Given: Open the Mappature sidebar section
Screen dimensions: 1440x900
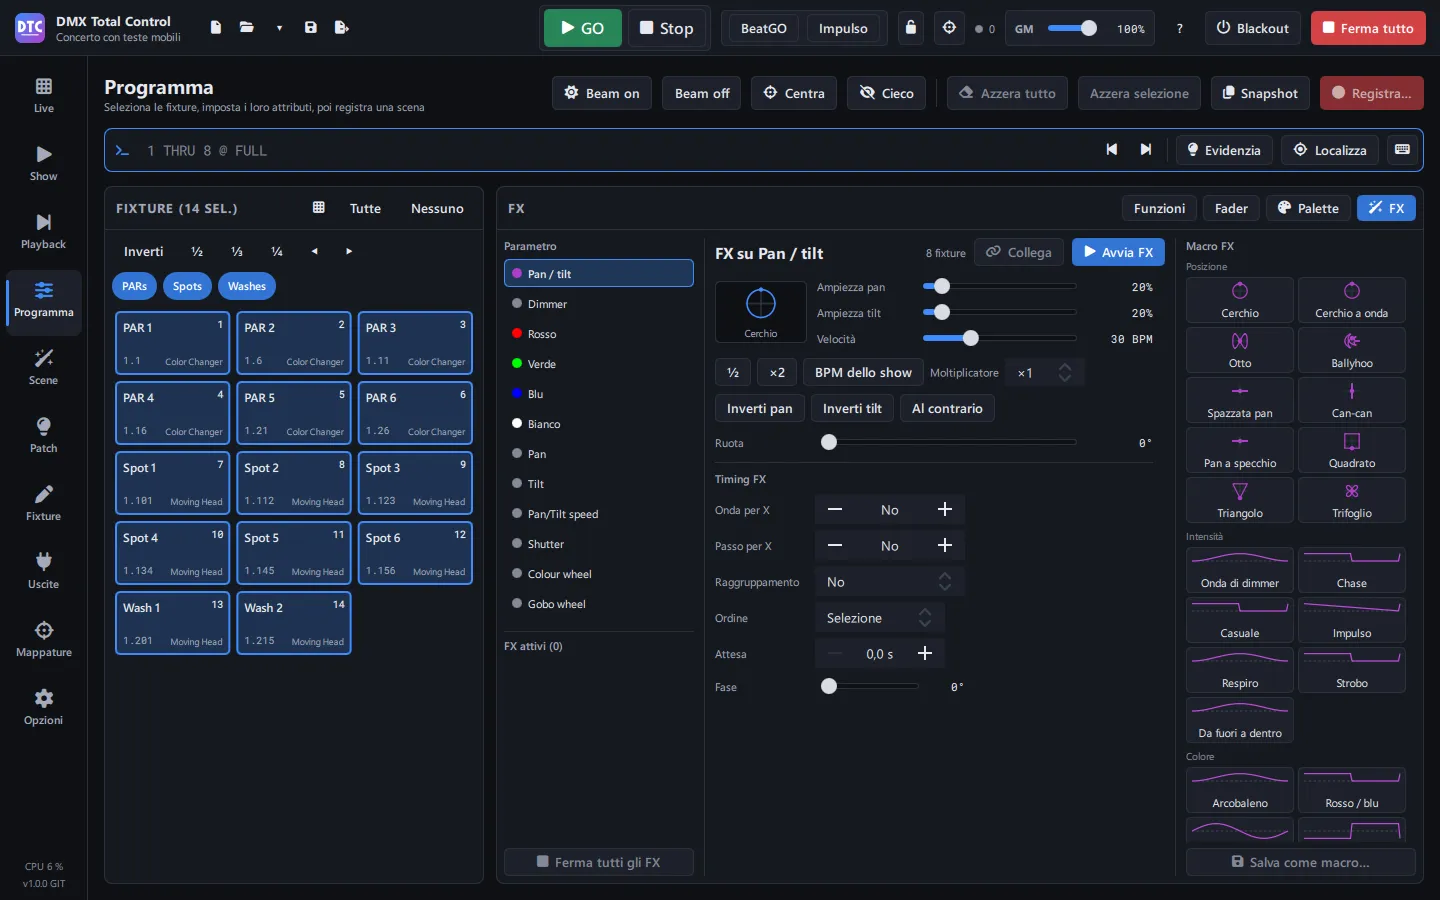Looking at the screenshot, I should coord(43,639).
